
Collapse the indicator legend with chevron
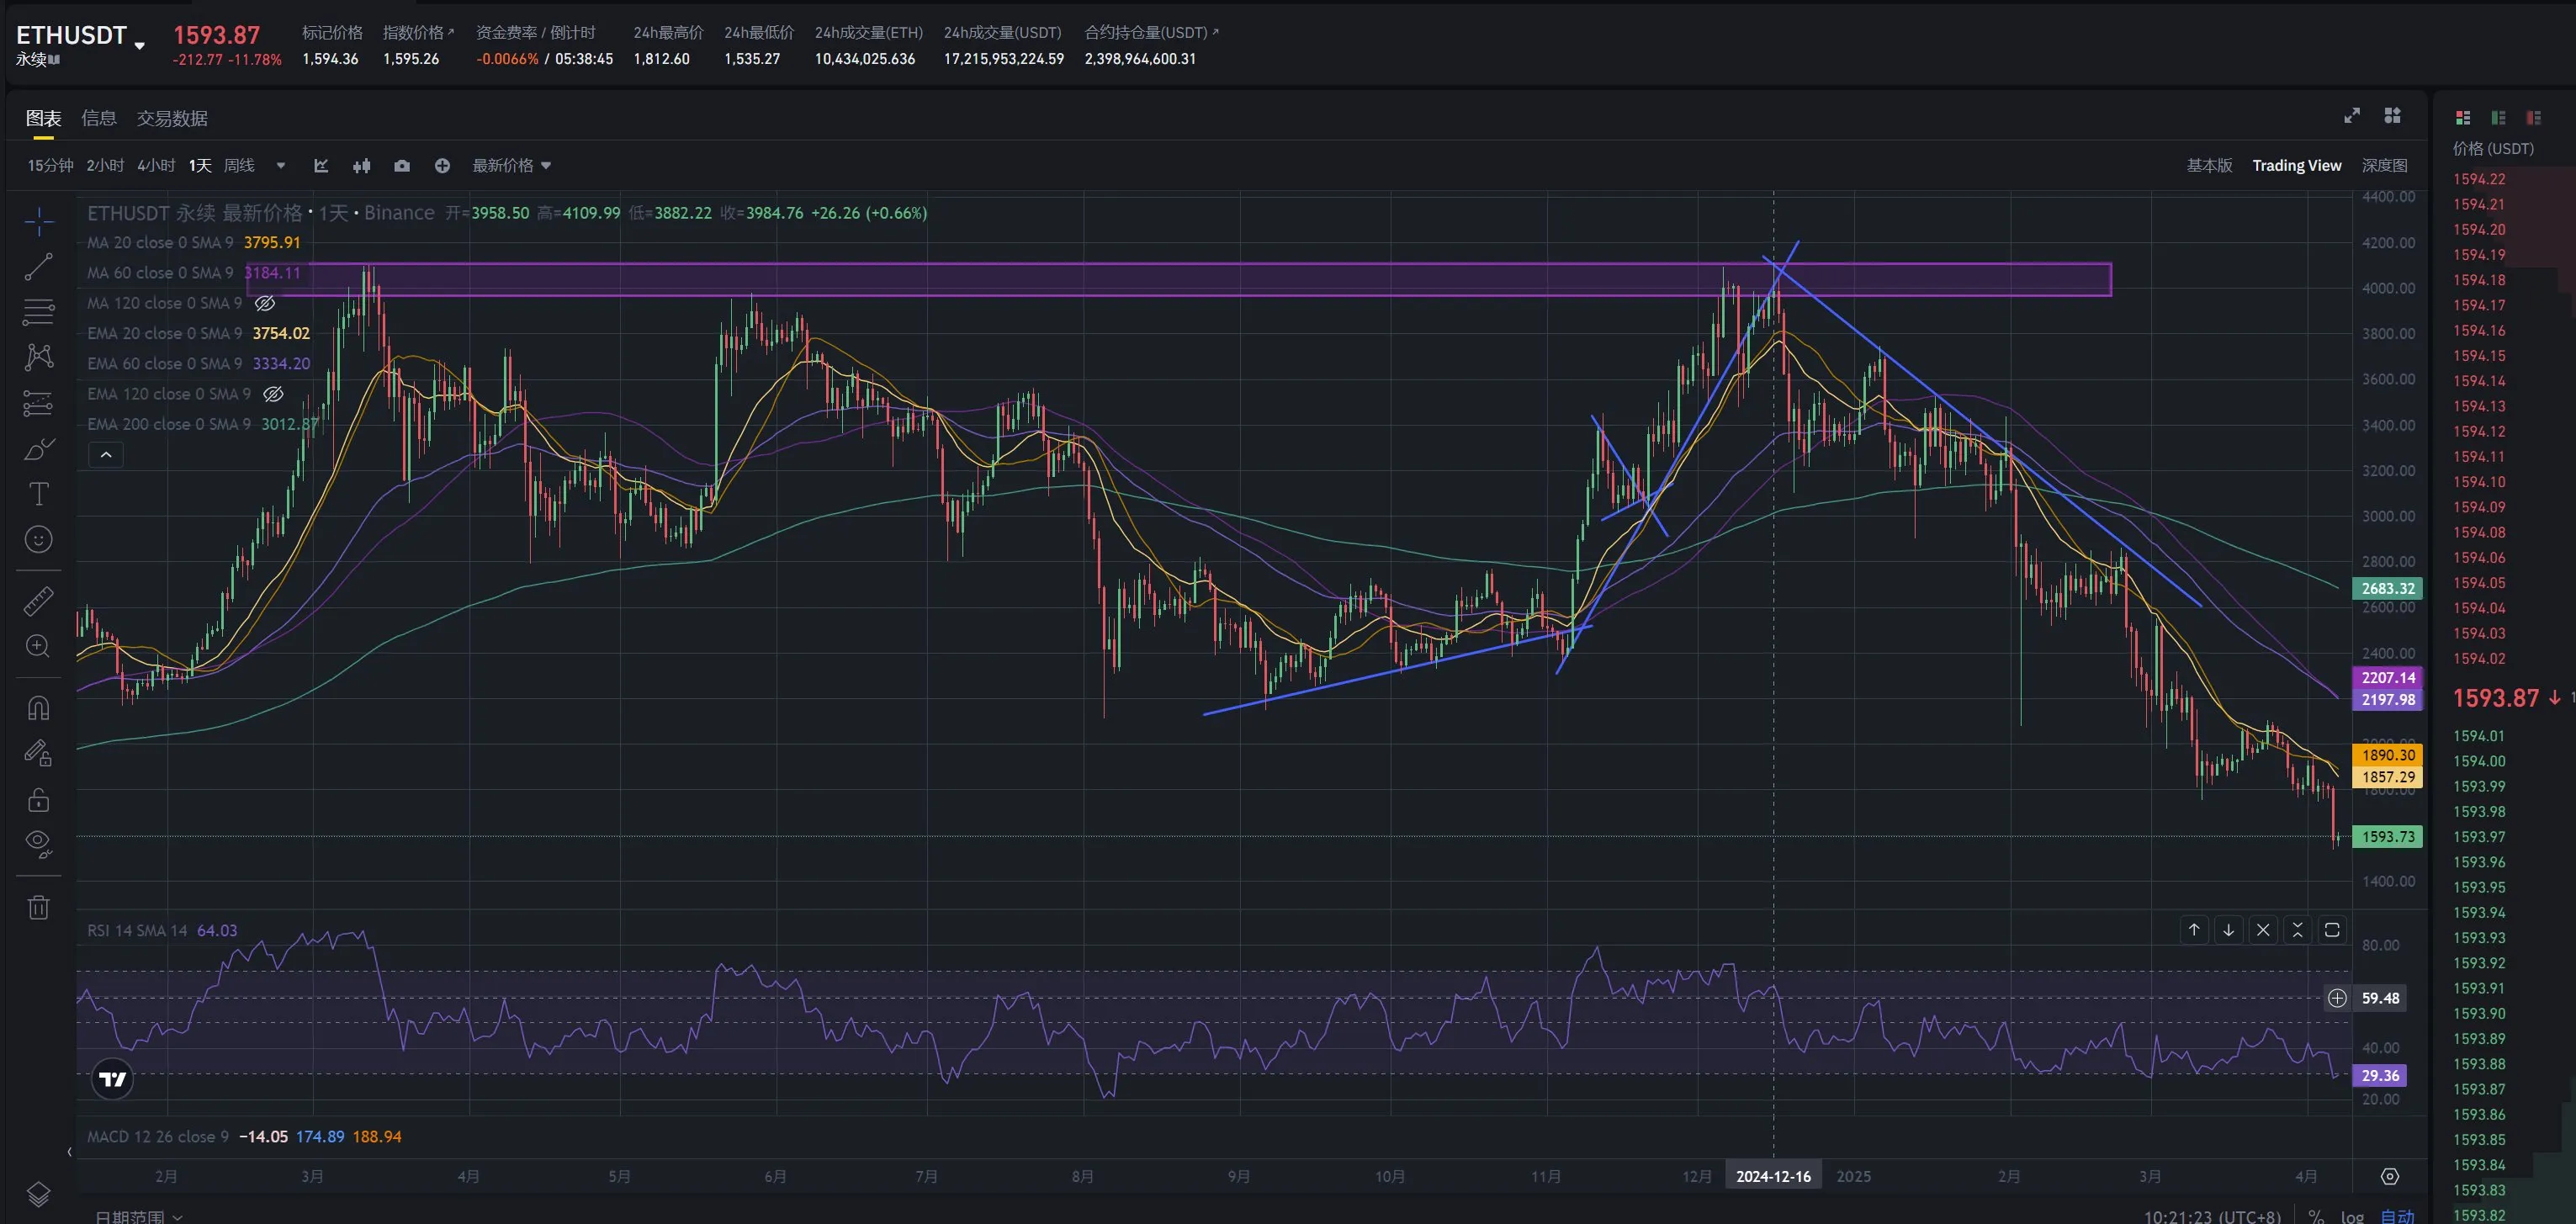tap(106, 455)
